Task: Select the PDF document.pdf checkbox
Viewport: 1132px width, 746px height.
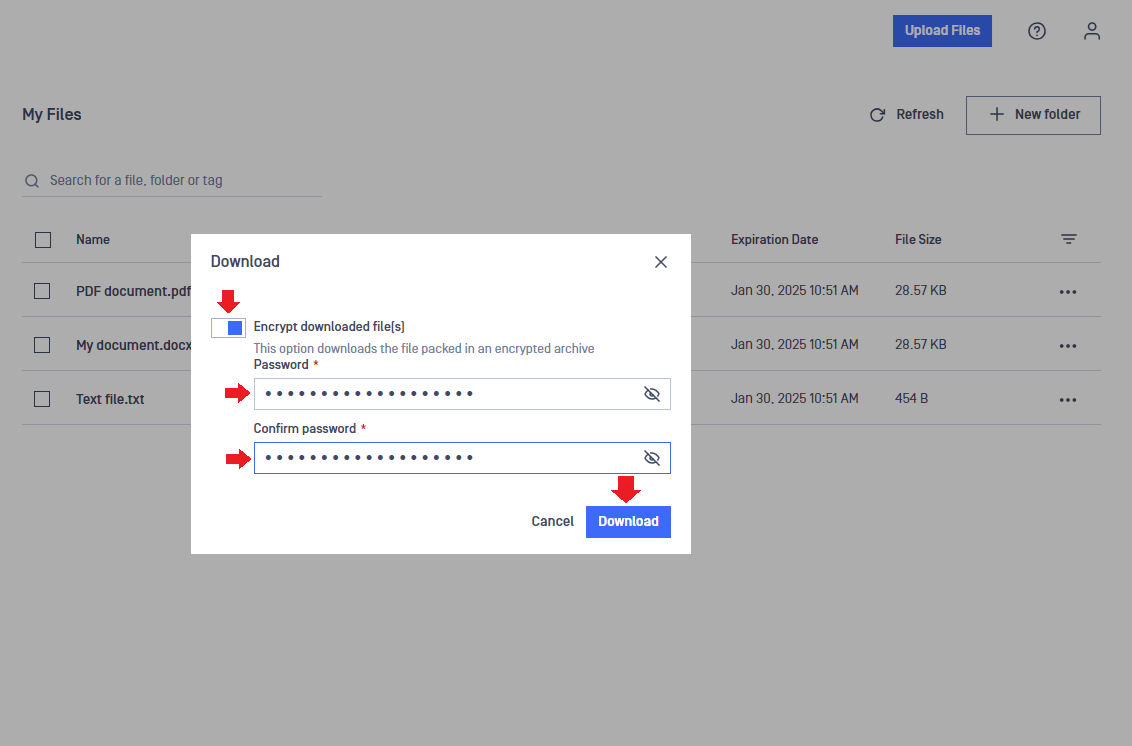Action: pos(42,291)
